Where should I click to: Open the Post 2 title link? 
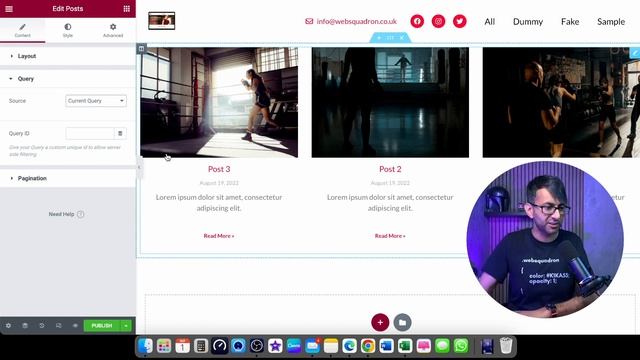tap(390, 169)
